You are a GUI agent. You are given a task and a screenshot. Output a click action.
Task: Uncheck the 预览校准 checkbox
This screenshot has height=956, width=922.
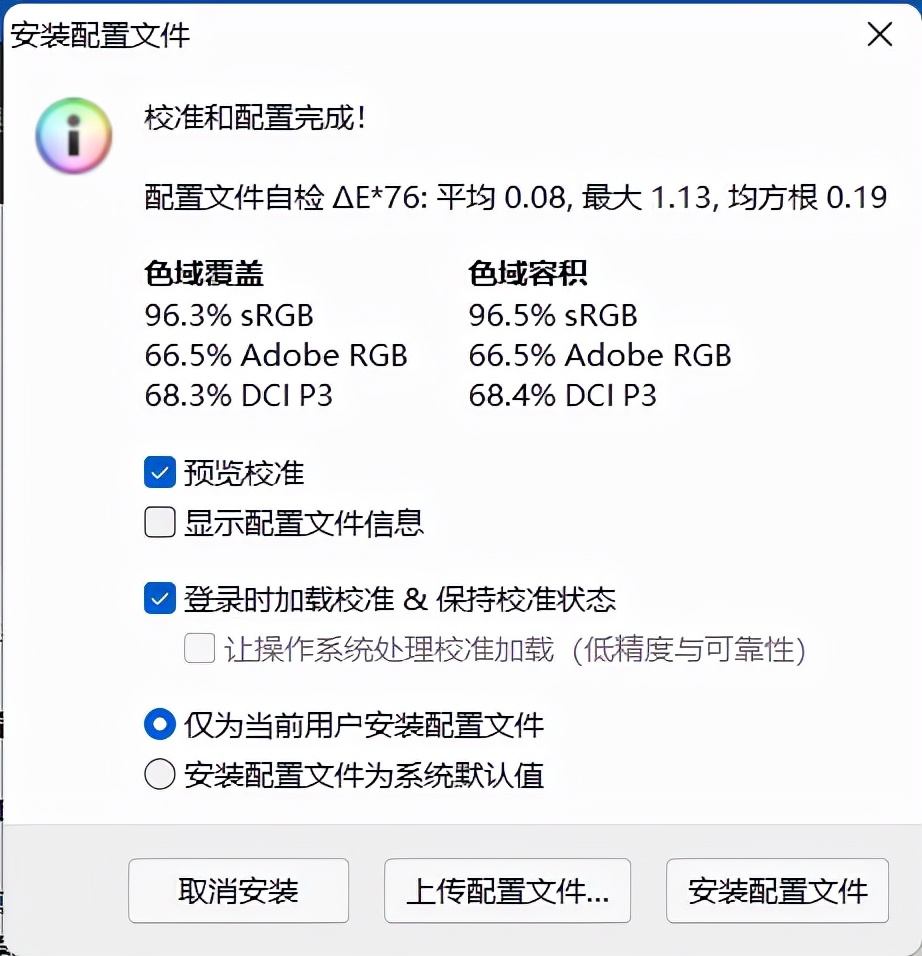160,472
